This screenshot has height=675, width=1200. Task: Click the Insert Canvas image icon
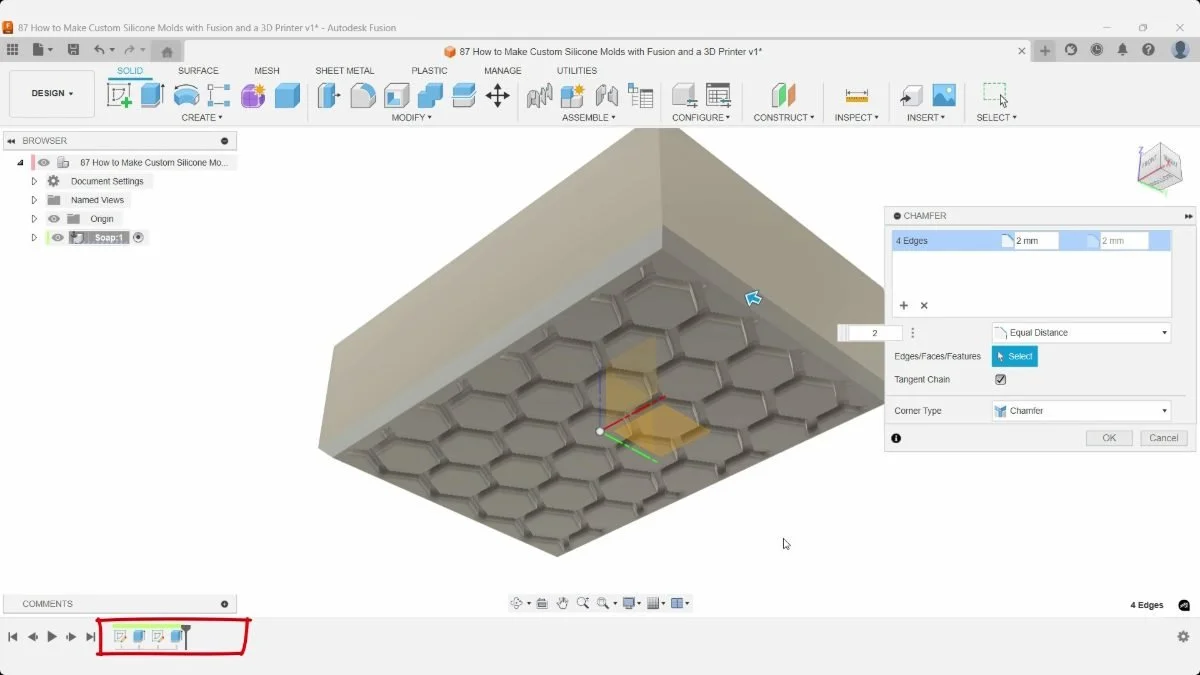(x=944, y=95)
